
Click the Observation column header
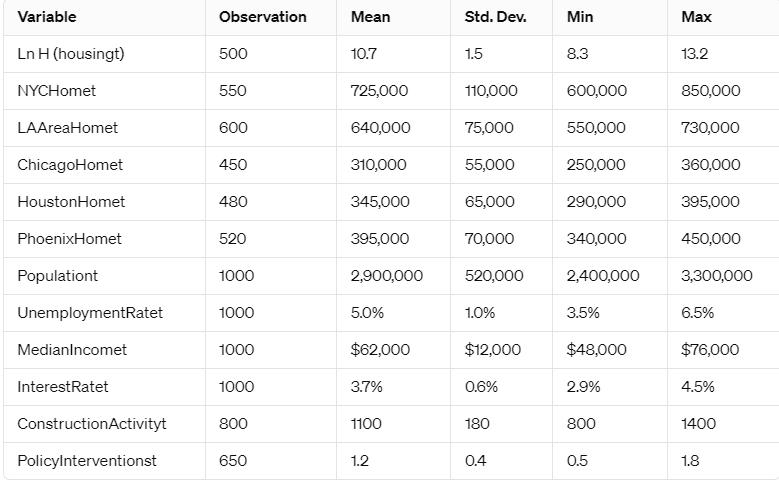point(263,17)
